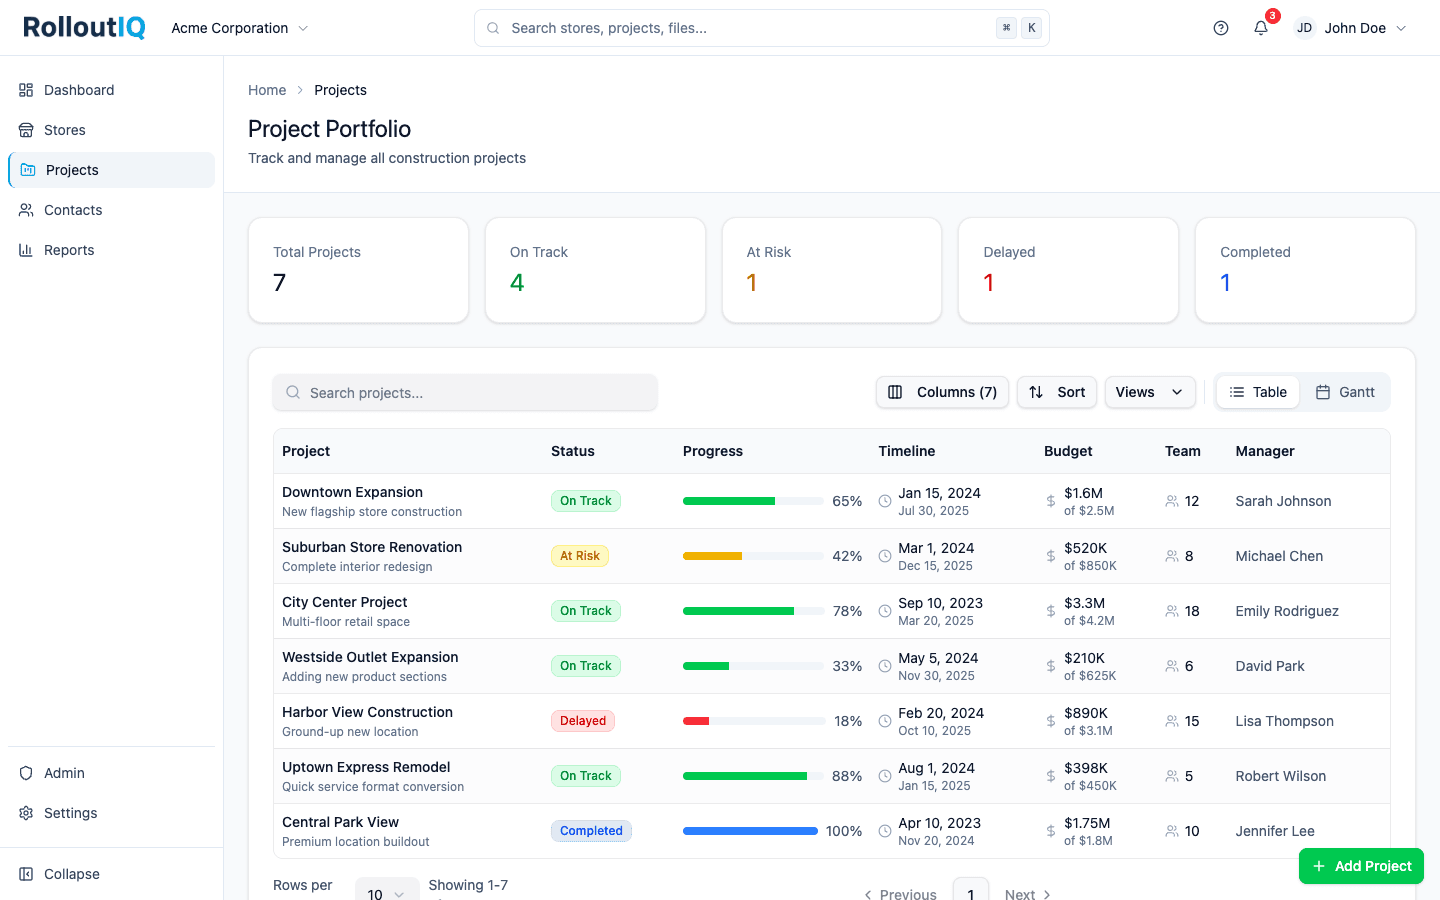Open the Downtown Expansion project
The image size is (1440, 900).
pos(352,492)
